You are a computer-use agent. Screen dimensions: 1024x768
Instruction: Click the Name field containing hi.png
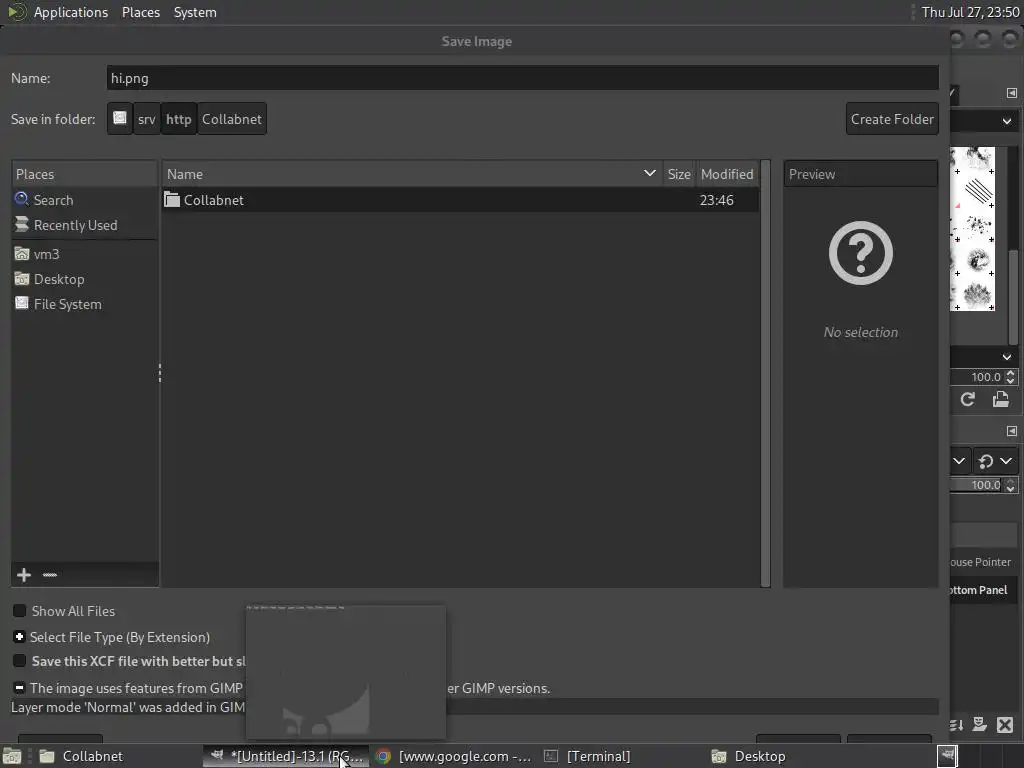[522, 78]
